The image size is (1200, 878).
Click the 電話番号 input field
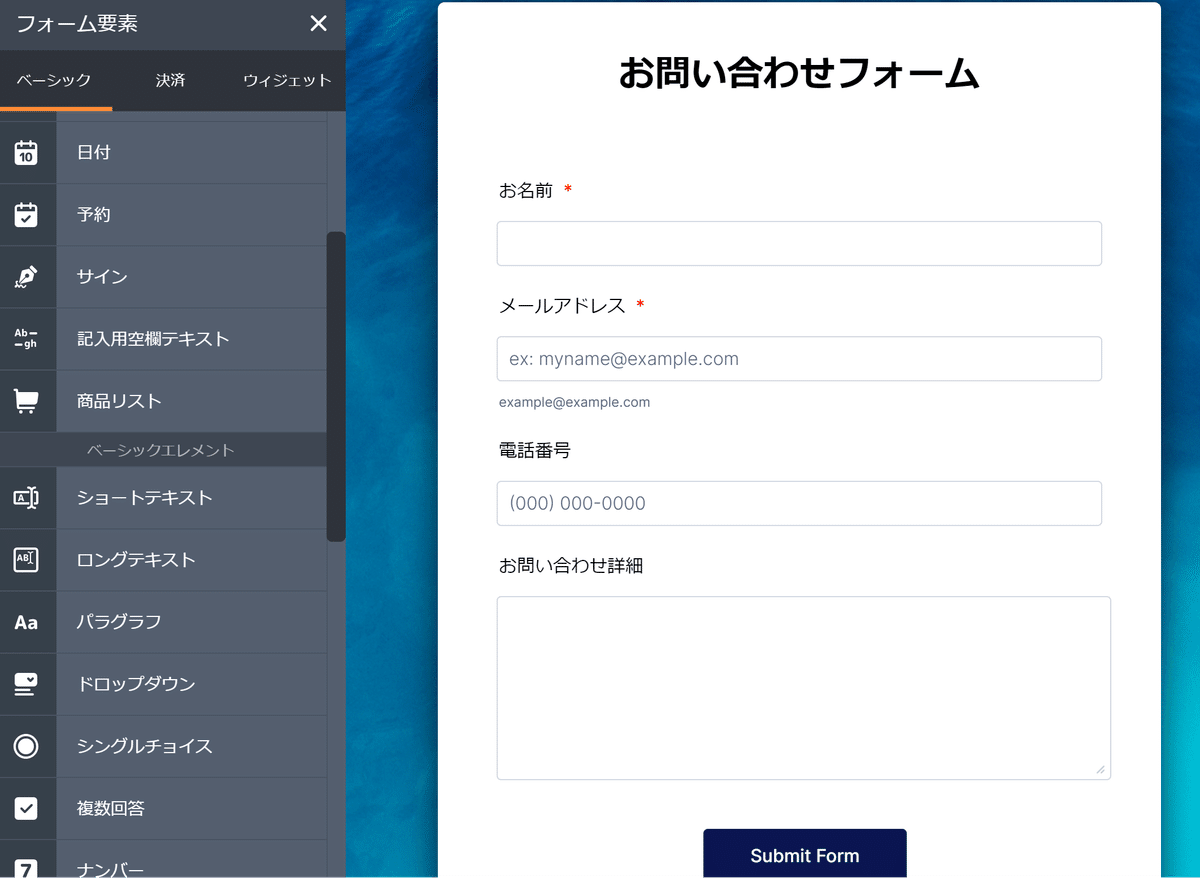[x=799, y=503]
